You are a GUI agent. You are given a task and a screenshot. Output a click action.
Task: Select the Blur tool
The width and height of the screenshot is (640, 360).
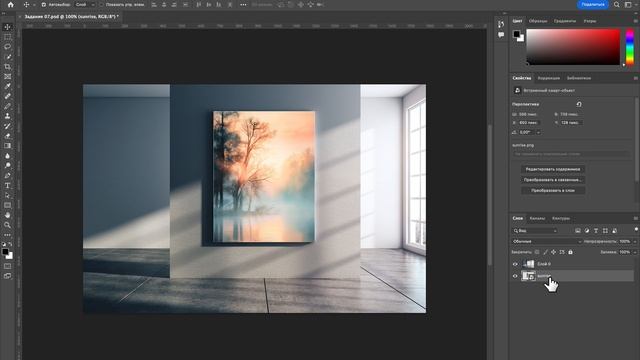[7, 156]
